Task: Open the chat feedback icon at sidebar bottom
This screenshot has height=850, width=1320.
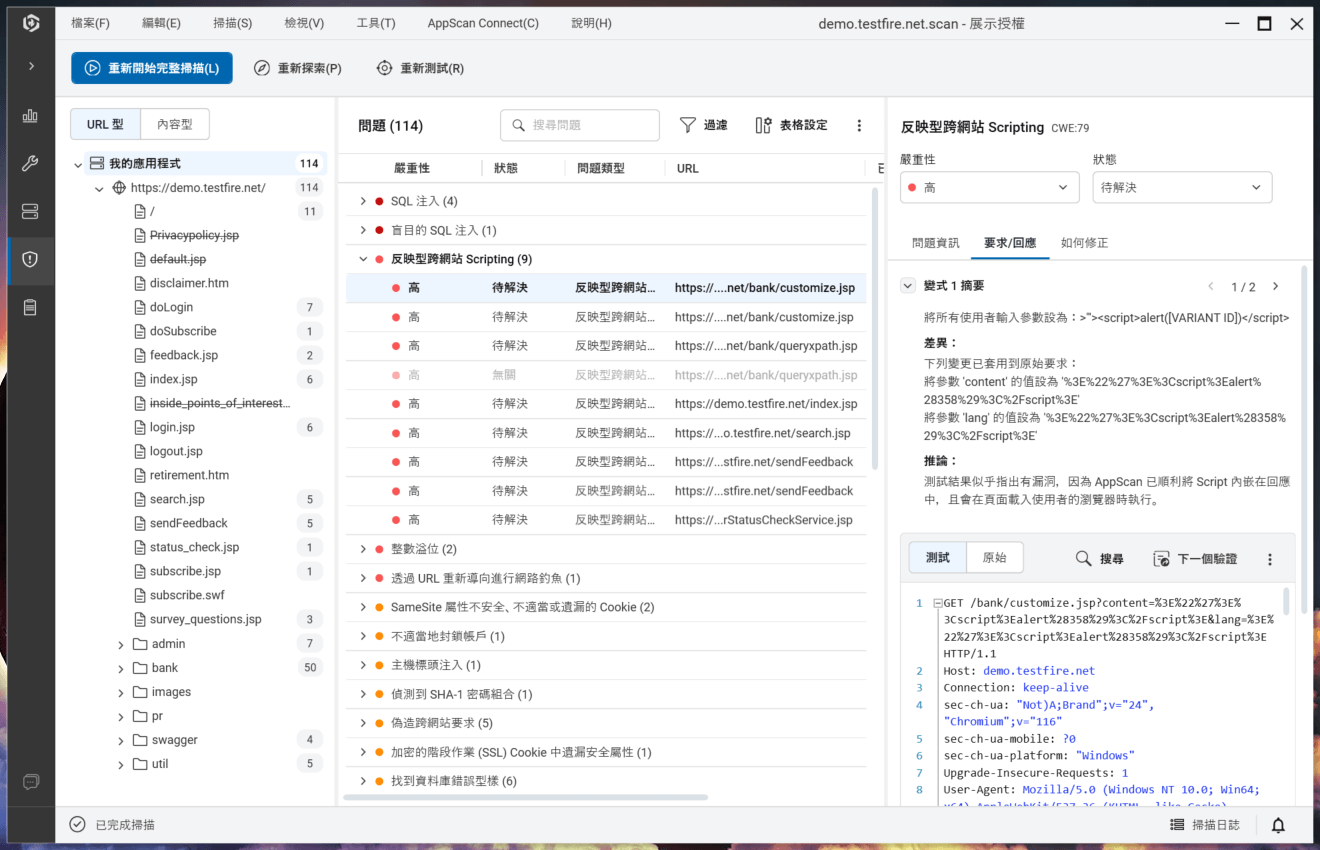Action: (30, 782)
